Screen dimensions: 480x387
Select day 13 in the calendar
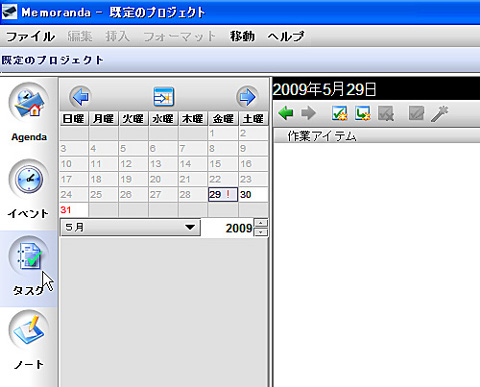click(x=163, y=164)
